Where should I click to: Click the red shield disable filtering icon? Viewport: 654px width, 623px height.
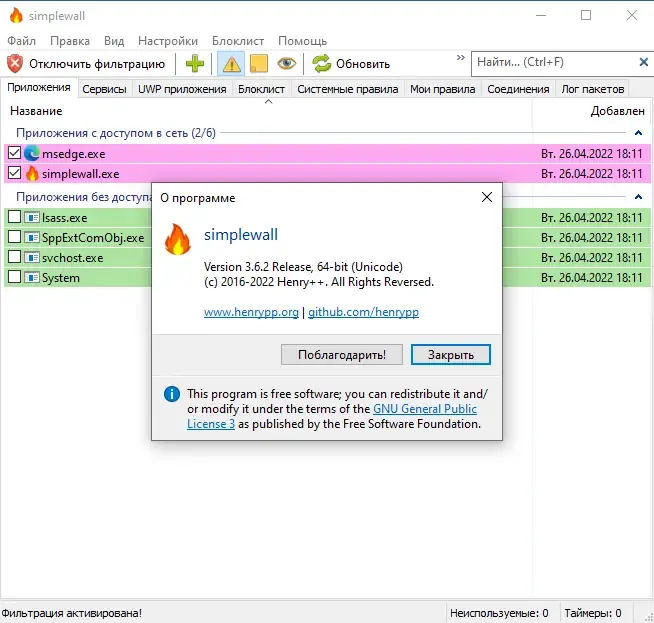15,64
